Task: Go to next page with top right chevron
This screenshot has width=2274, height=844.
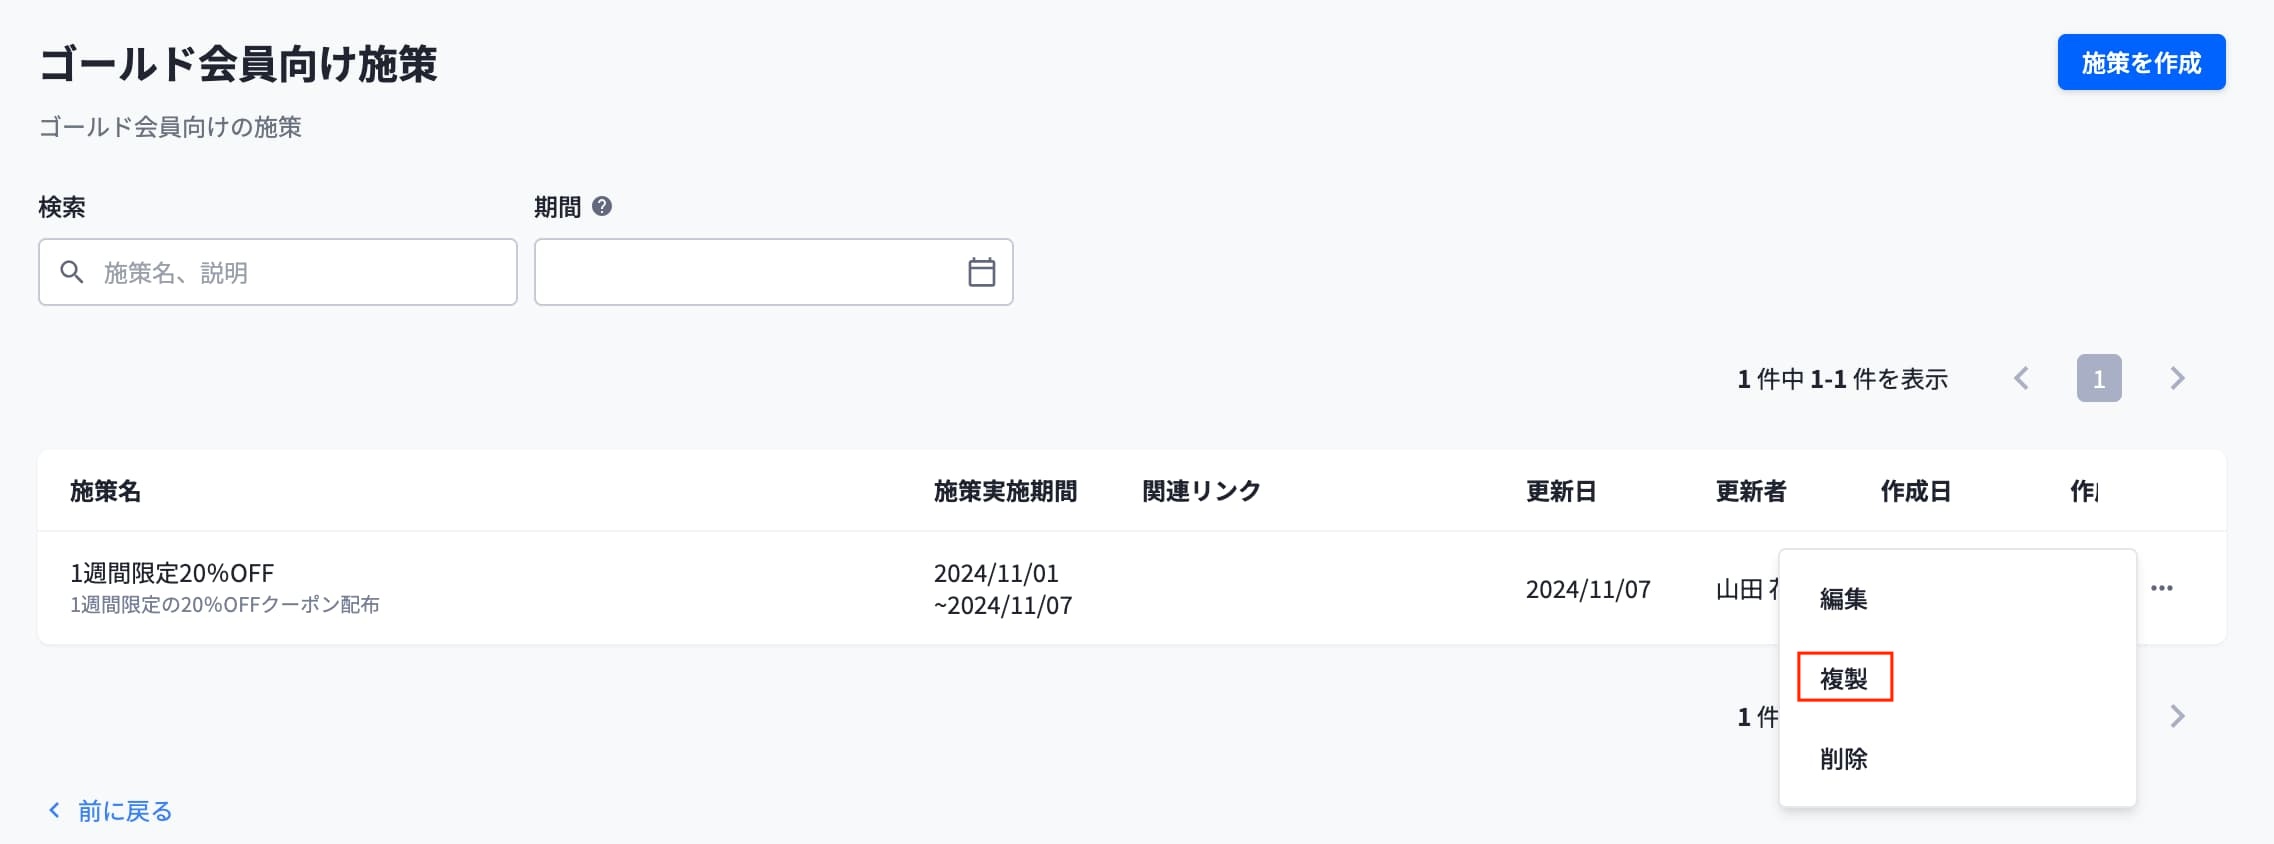Action: [x=2177, y=378]
